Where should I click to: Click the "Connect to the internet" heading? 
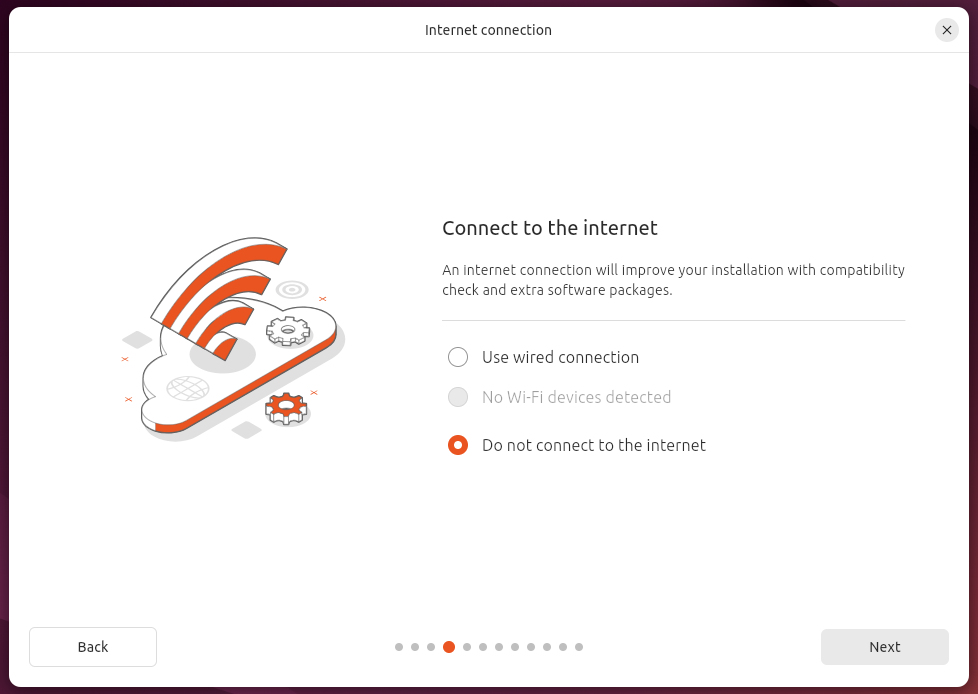click(x=550, y=228)
